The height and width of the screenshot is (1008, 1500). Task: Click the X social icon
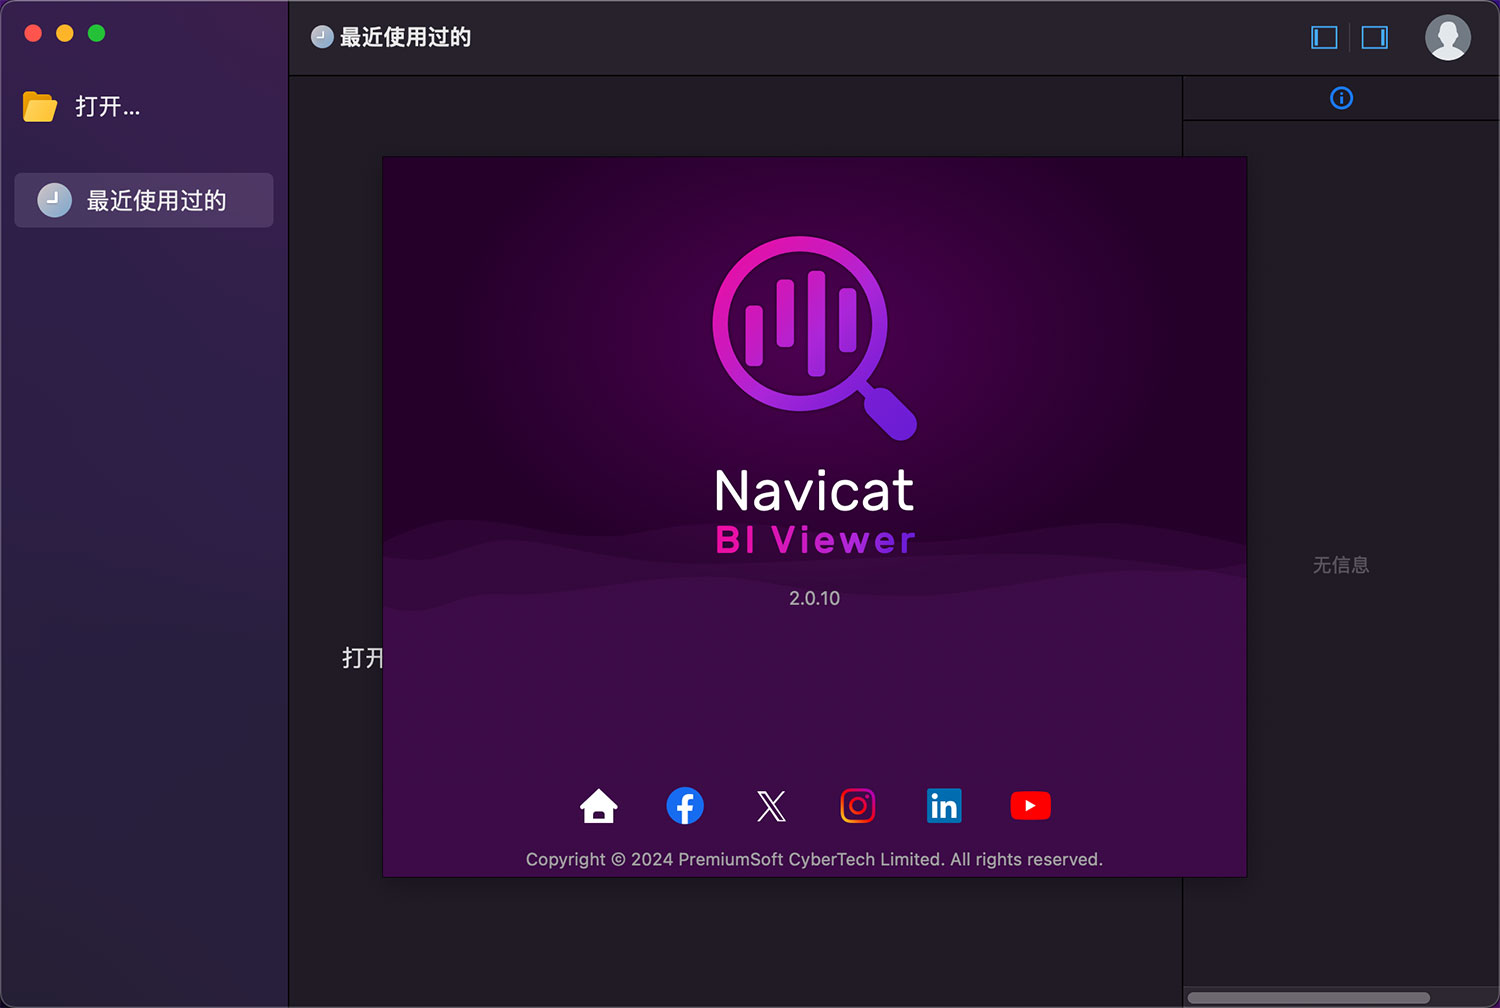tap(771, 806)
